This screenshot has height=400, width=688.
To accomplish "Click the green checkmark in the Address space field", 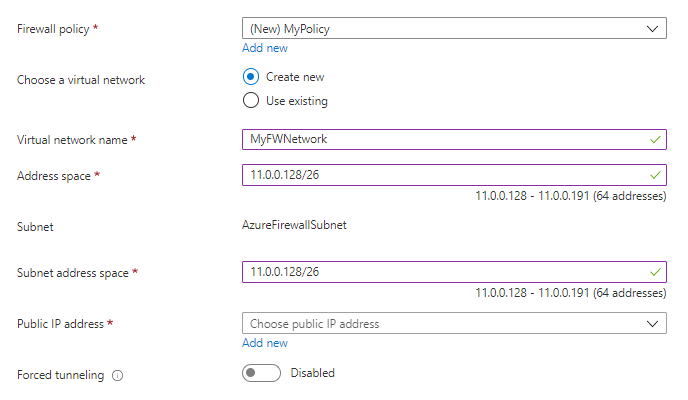I will point(655,175).
